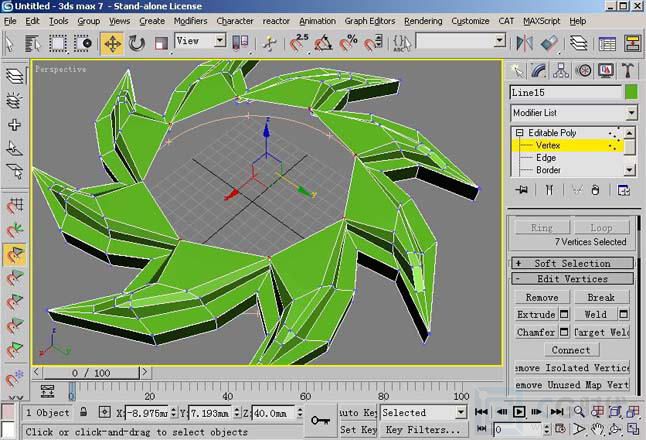Click Go to End playback button
Screen dimensions: 646x440
pos(557,412)
